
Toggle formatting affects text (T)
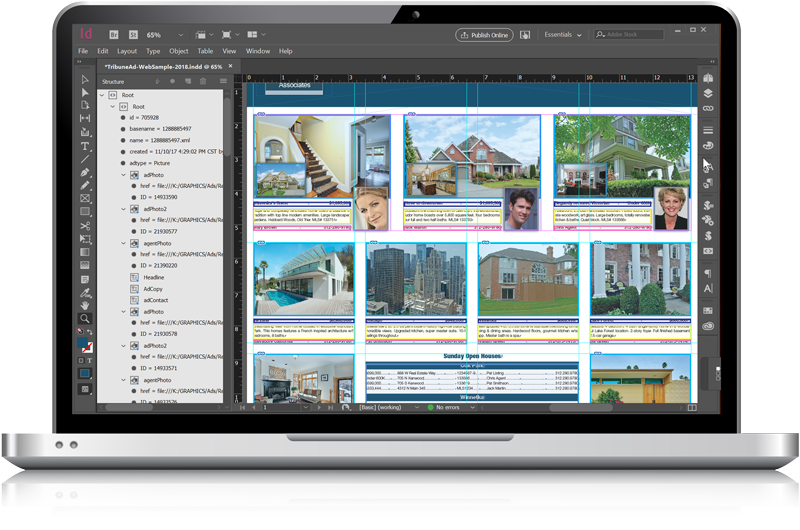coord(89,360)
